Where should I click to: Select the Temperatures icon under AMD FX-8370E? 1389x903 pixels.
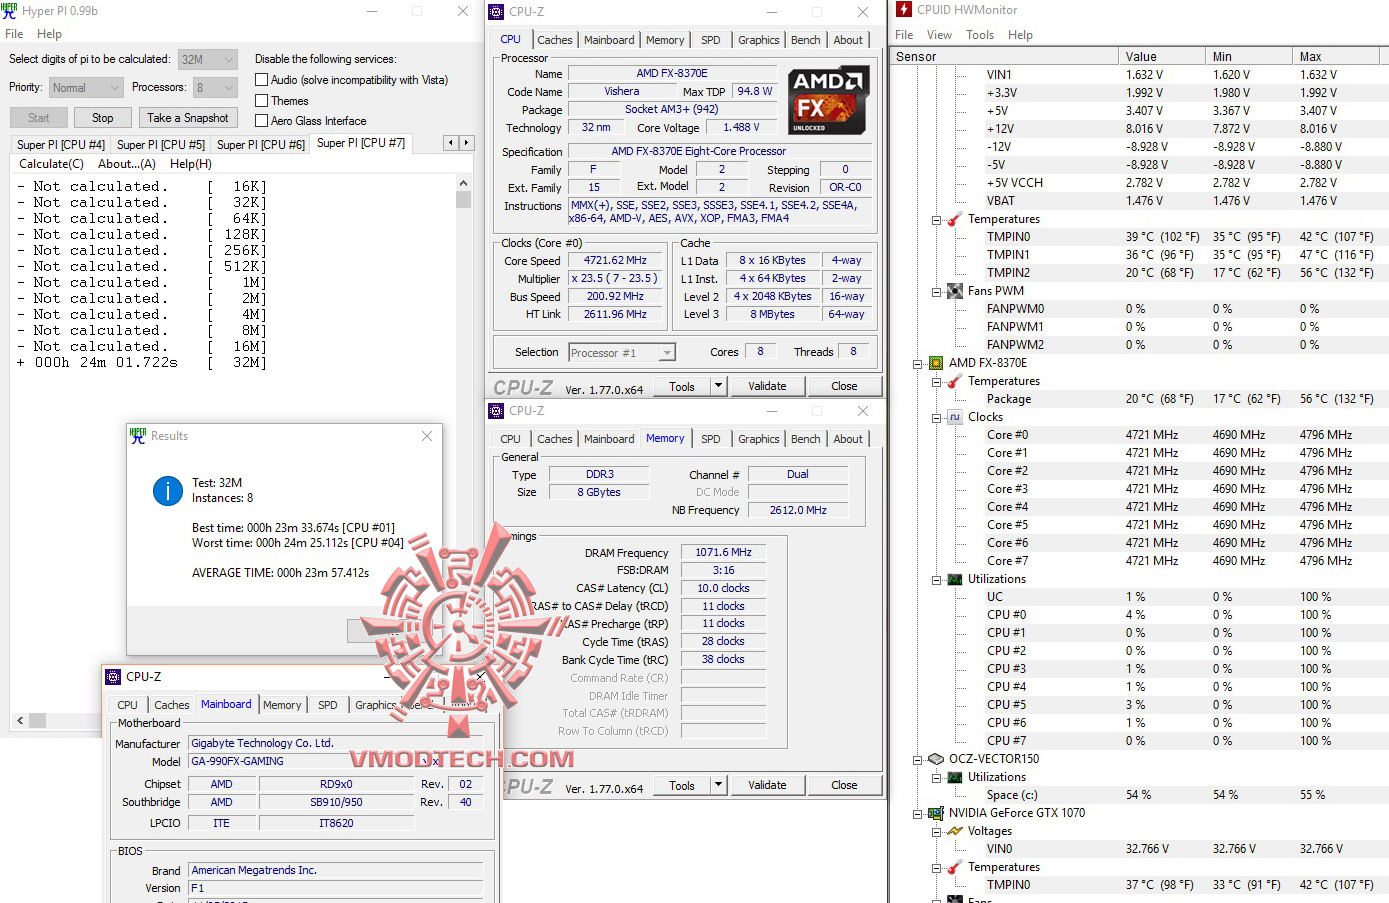955,381
